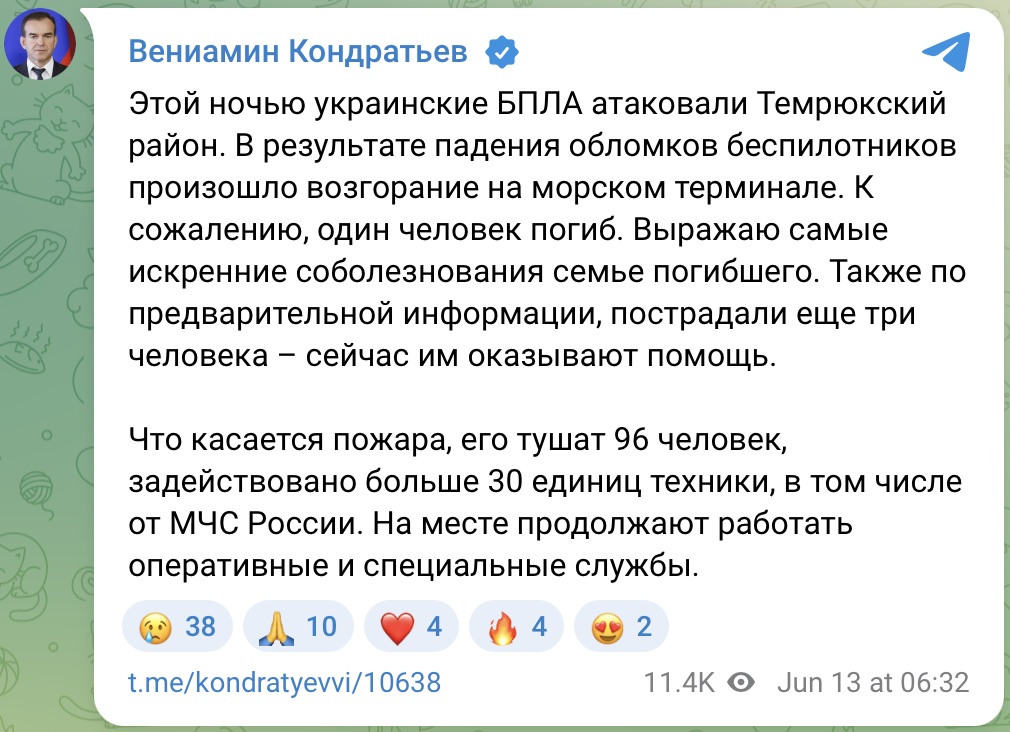
Task: Open the t.me/kondratyevvi/10638 link
Action: pyautogui.click(x=285, y=682)
